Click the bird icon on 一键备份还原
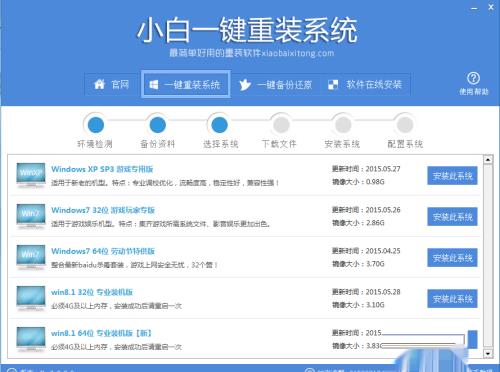 [x=245, y=85]
